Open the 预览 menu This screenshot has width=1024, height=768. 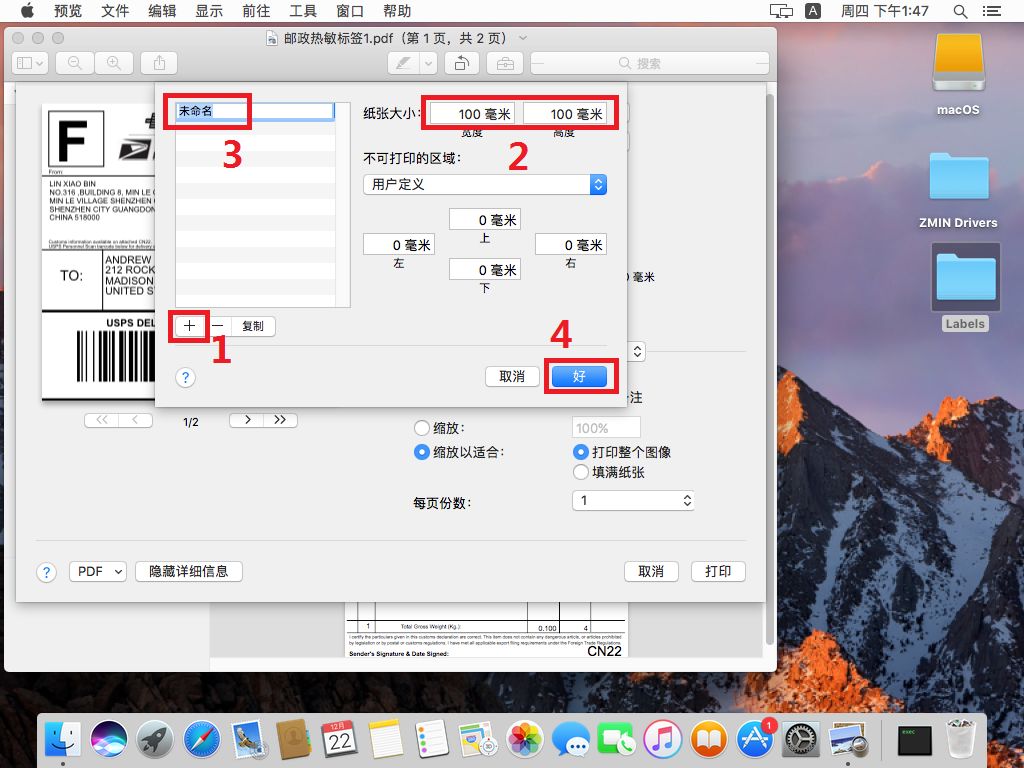click(x=68, y=11)
